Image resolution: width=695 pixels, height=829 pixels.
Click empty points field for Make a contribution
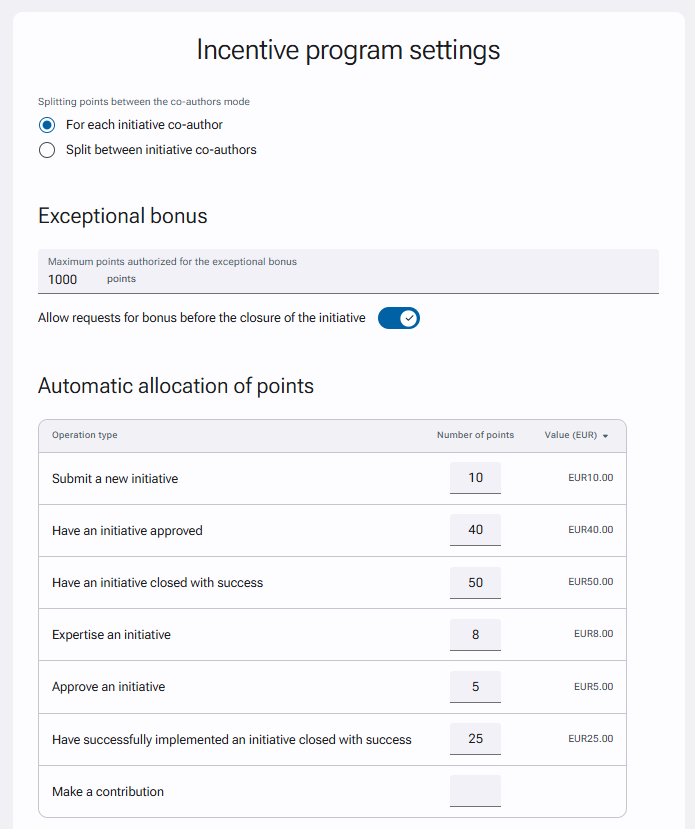pos(475,791)
